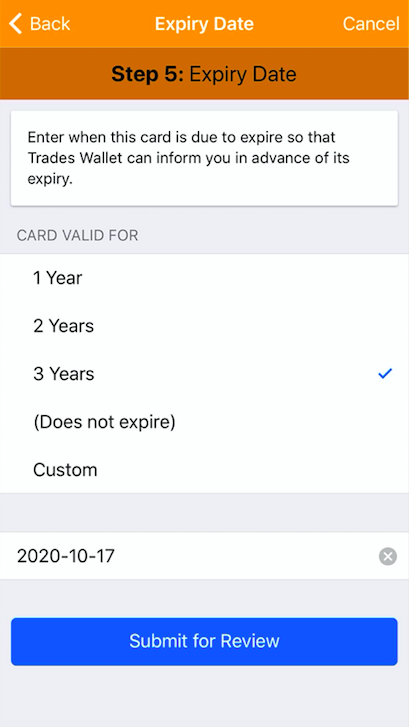Tap the Expiry Date navigation title
The height and width of the screenshot is (727, 409).
[x=204, y=24]
